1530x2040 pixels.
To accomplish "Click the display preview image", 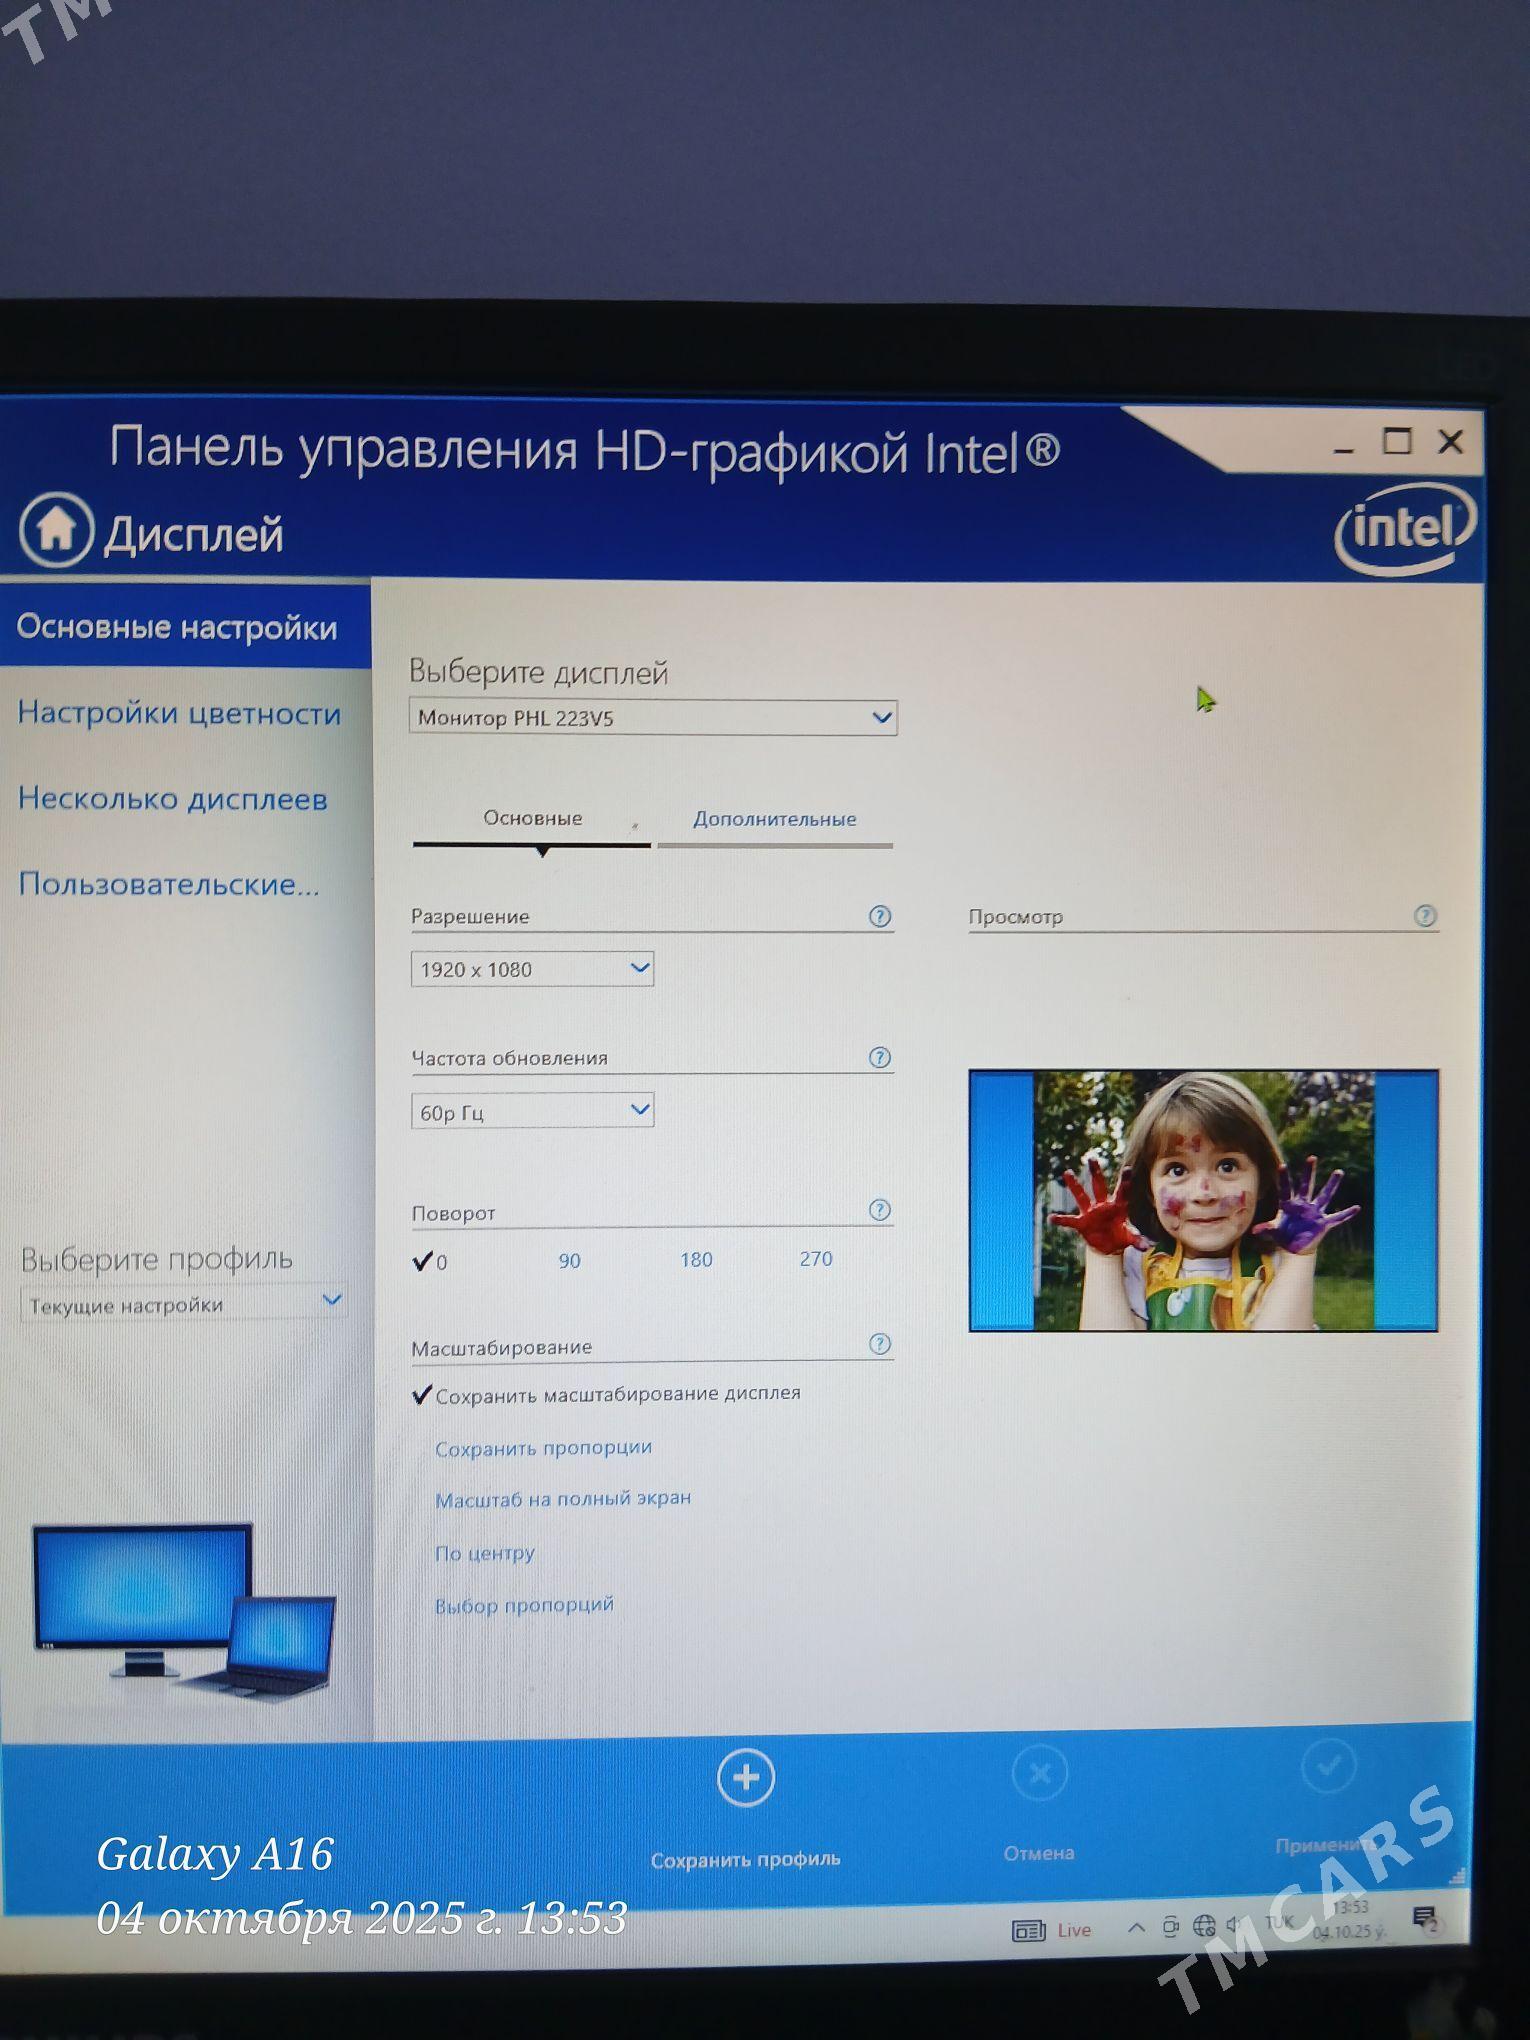I will [x=1203, y=1201].
